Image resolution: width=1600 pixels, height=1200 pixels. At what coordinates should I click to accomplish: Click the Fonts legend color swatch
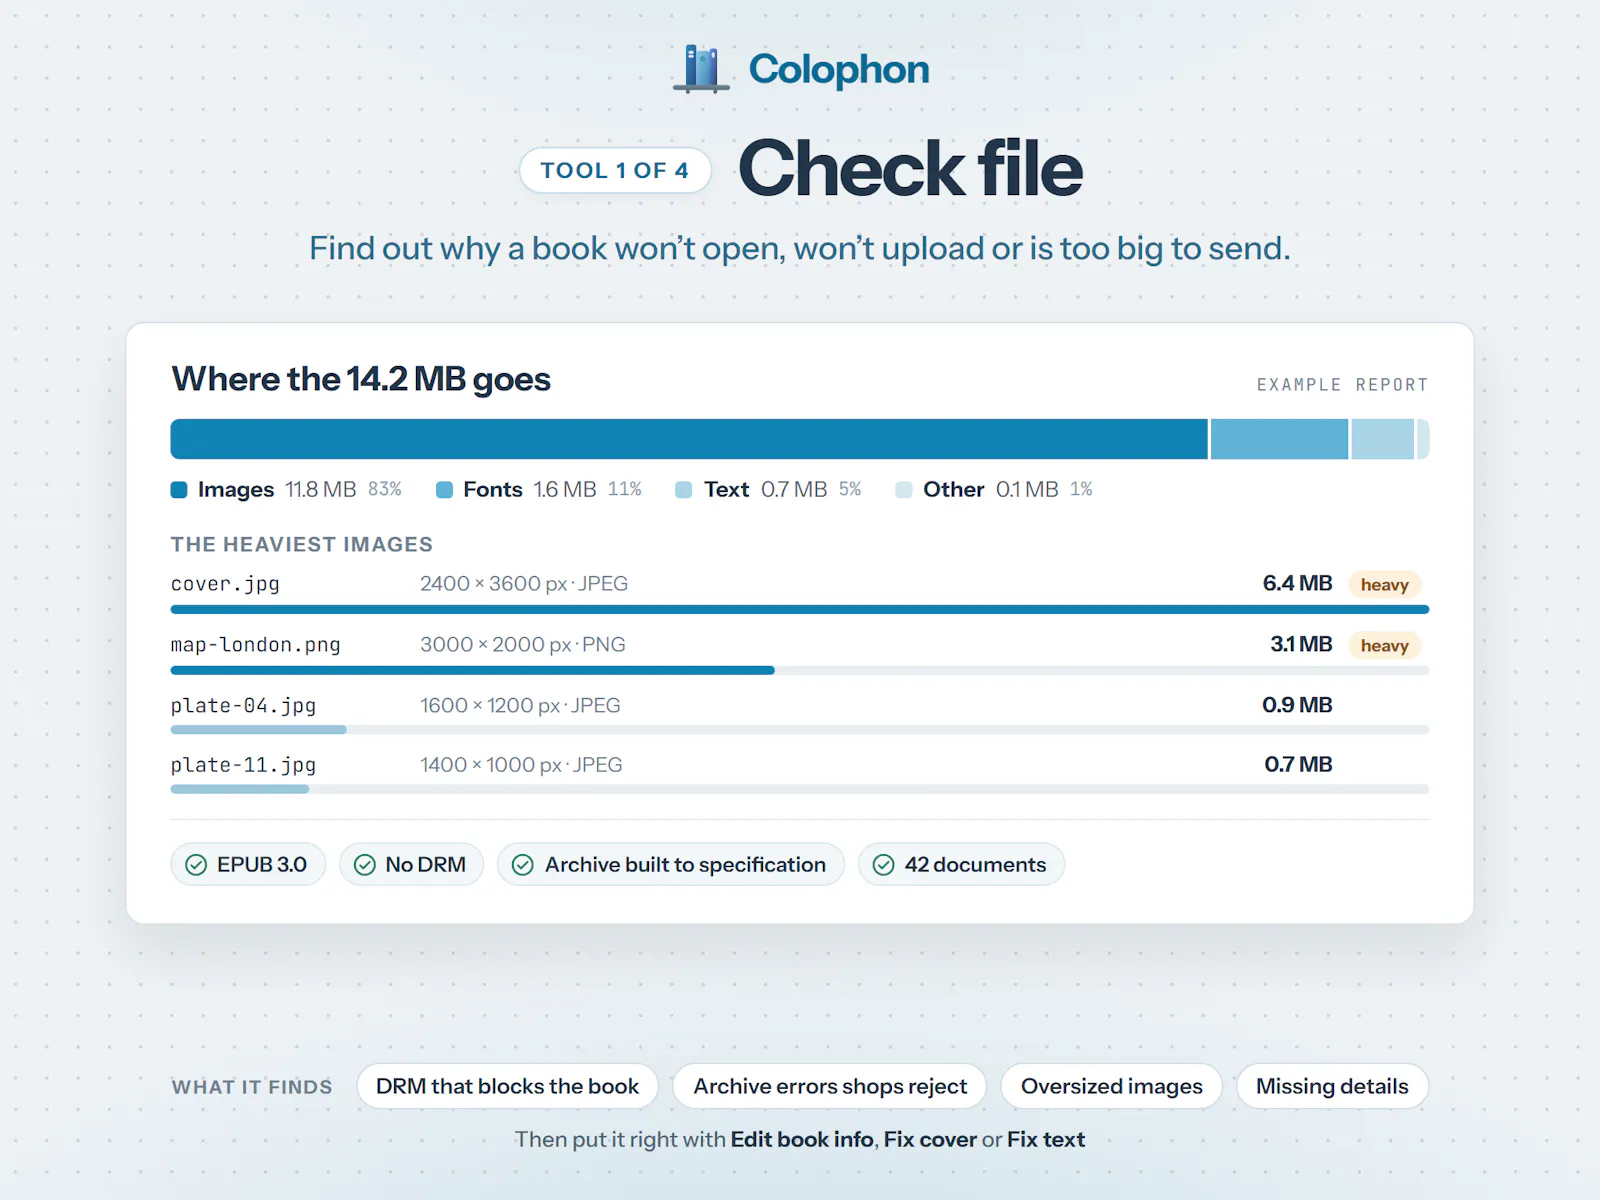point(444,490)
